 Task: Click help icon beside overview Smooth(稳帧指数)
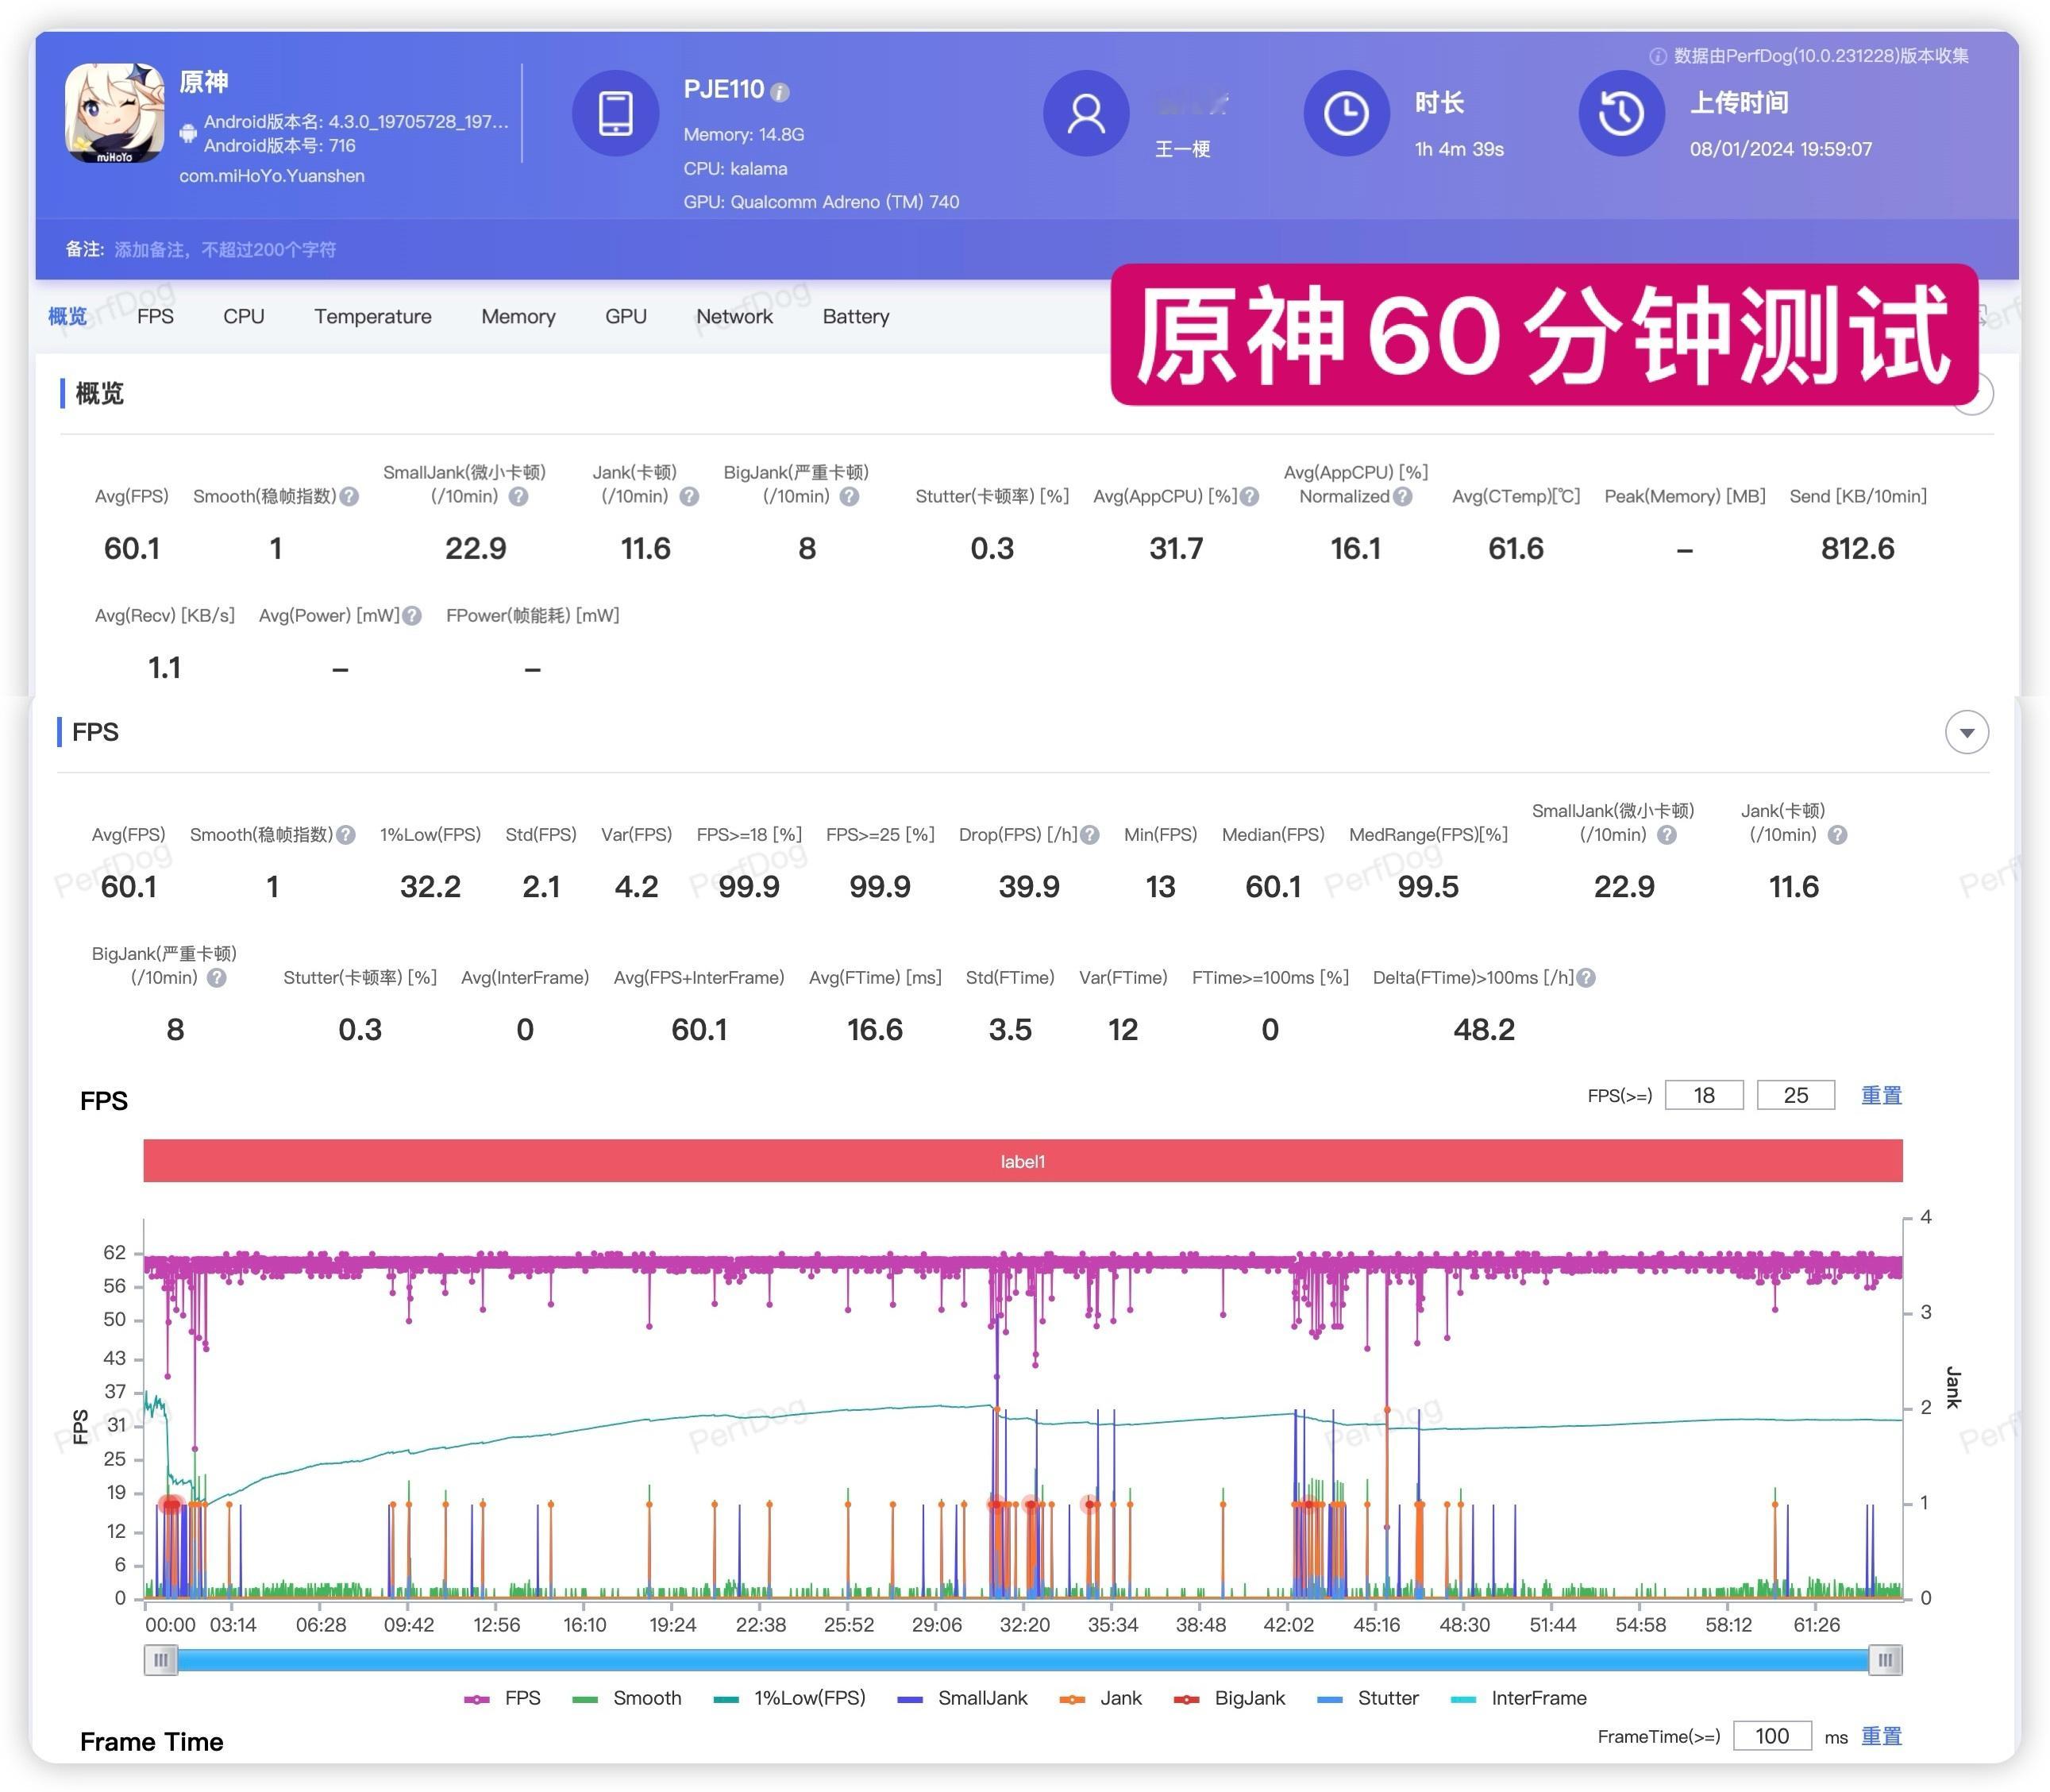[x=349, y=496]
